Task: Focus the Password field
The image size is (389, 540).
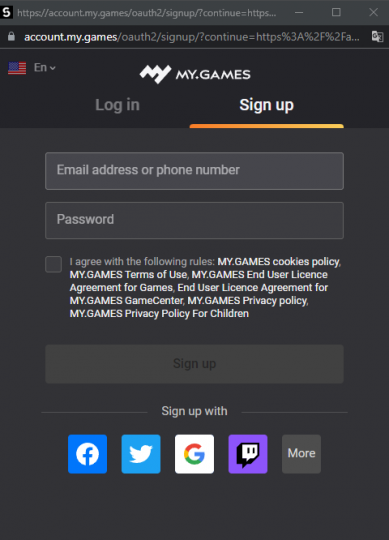Action: [194, 220]
